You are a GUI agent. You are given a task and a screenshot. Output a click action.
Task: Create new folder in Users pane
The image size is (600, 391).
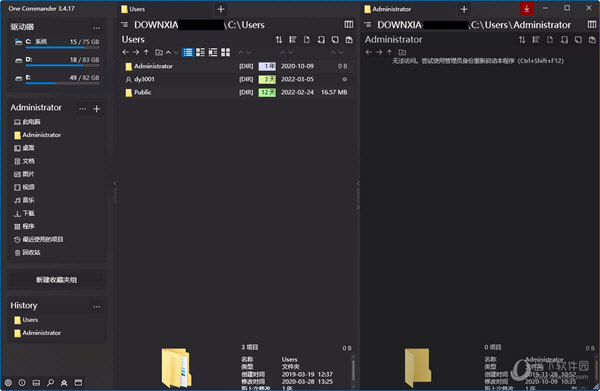(x=159, y=52)
